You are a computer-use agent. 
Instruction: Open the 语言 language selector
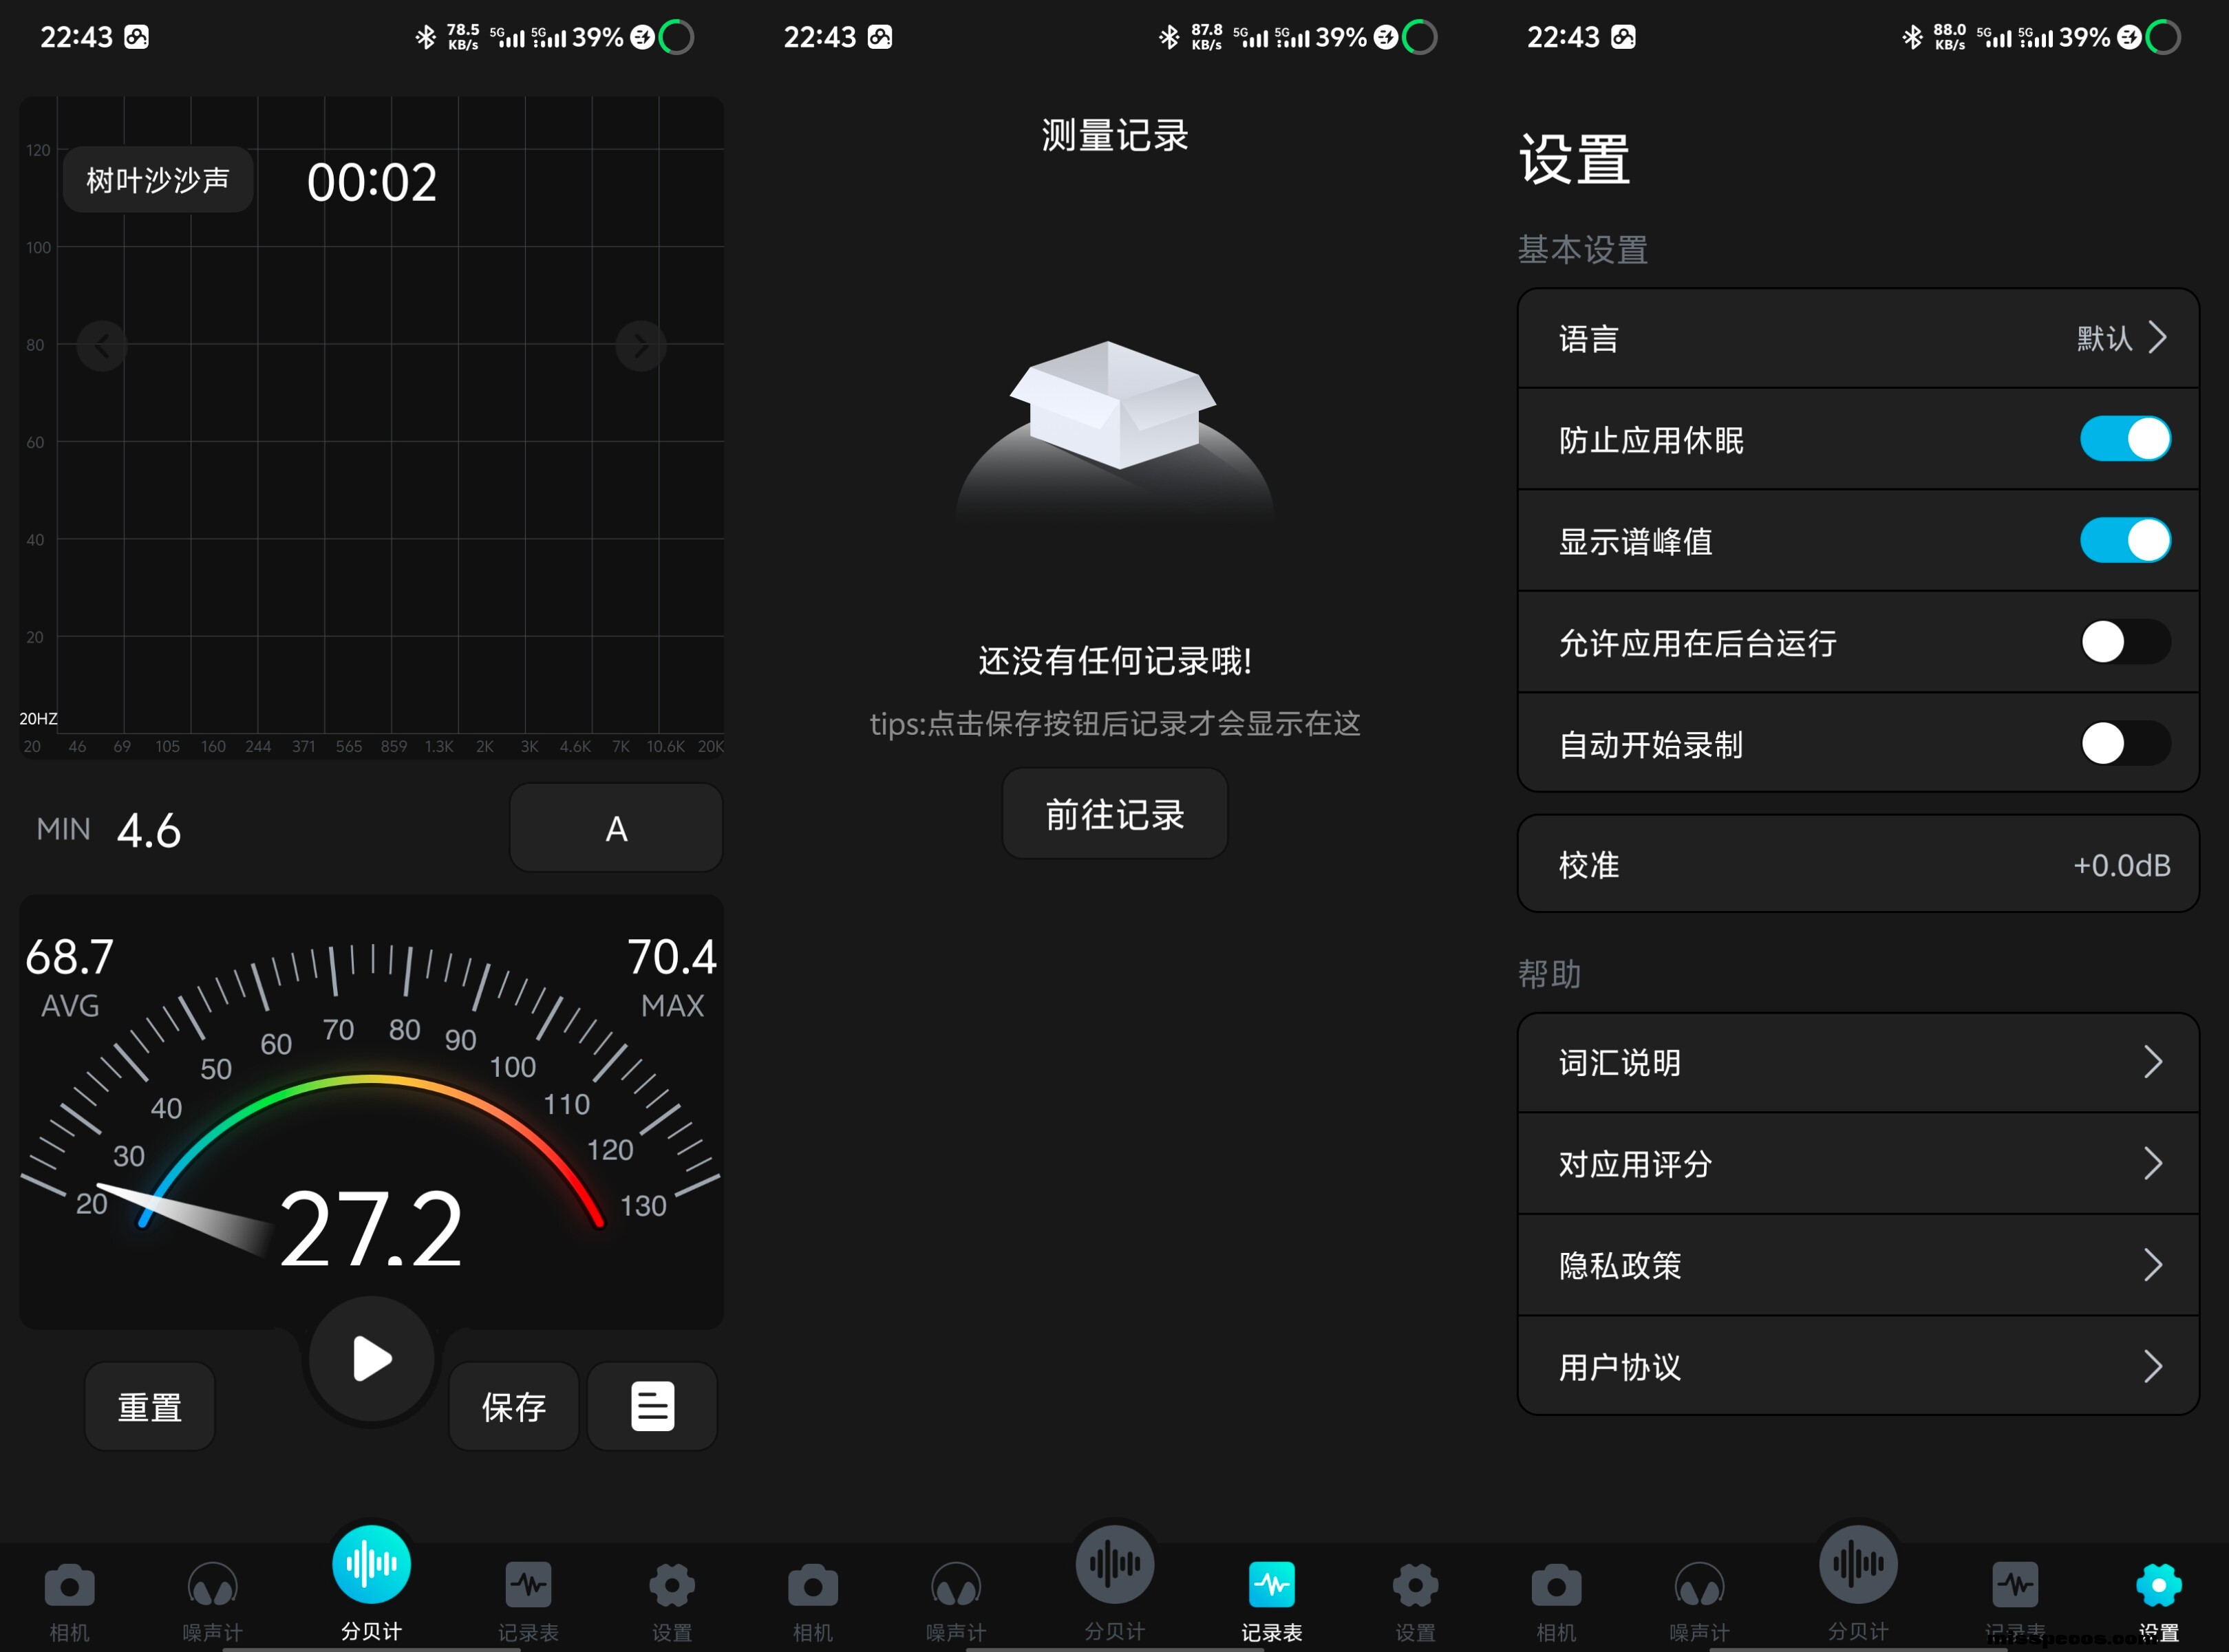1857,339
